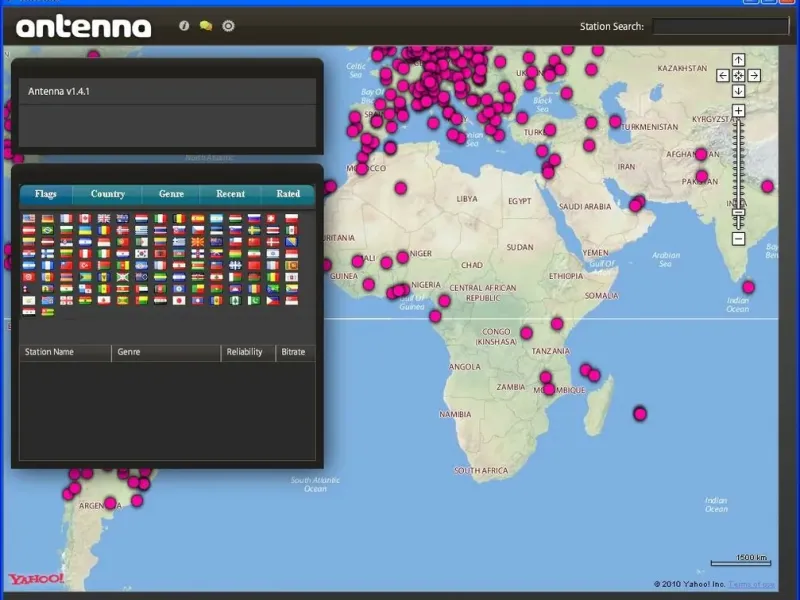Screen dimensions: 800x600
Task: Click the map zoom slider handle
Action: [x=738, y=213]
